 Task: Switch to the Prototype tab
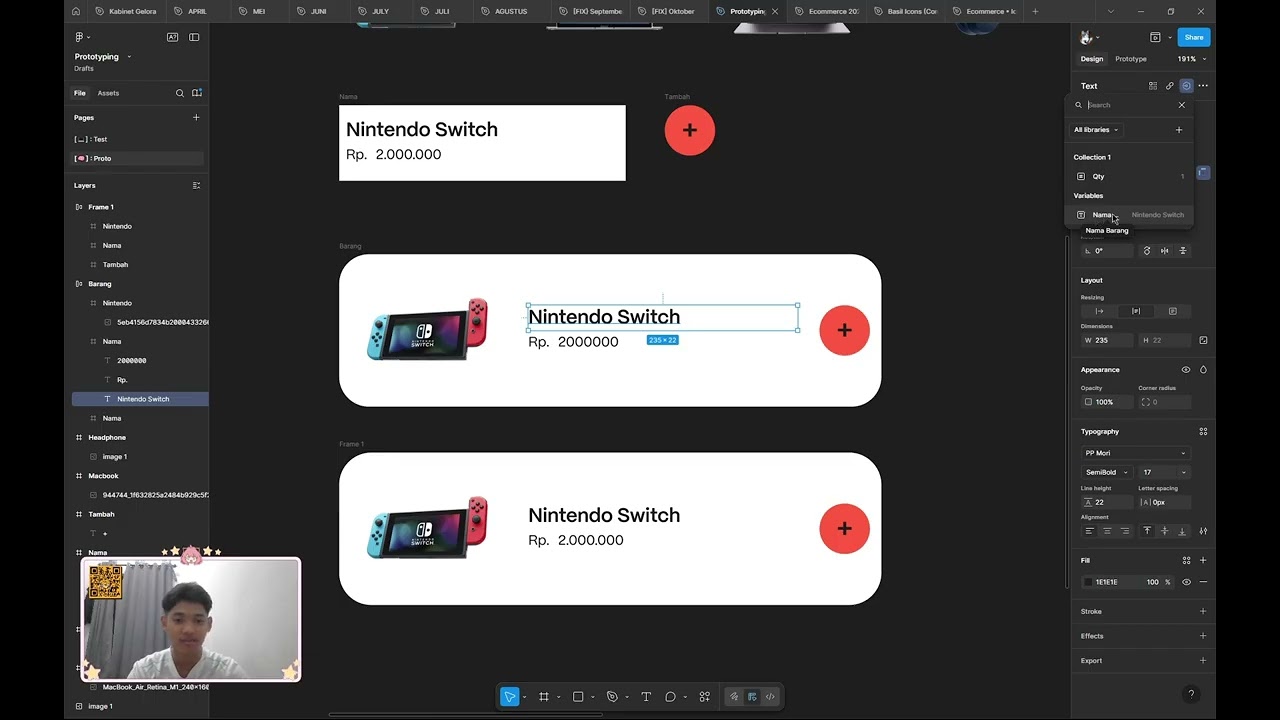1131,59
